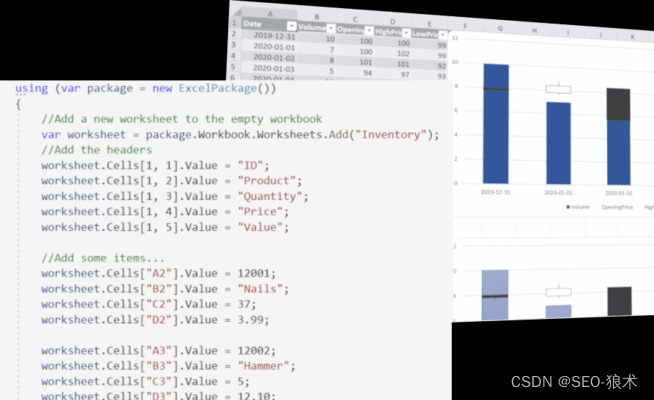
Task: Click the light blue bar in lower chart
Action: click(495, 295)
